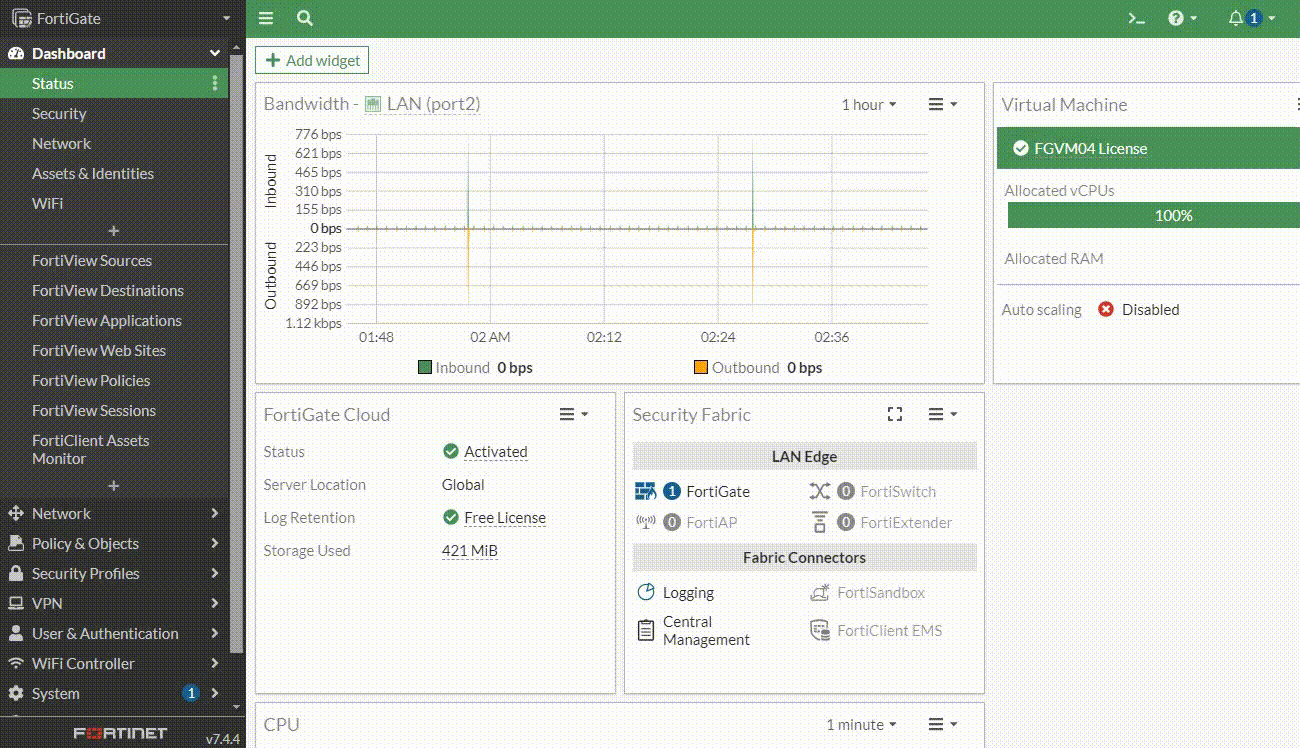Toggle the hamburger navigation menu icon
Viewport: 1300px width, 748px height.
pos(265,18)
